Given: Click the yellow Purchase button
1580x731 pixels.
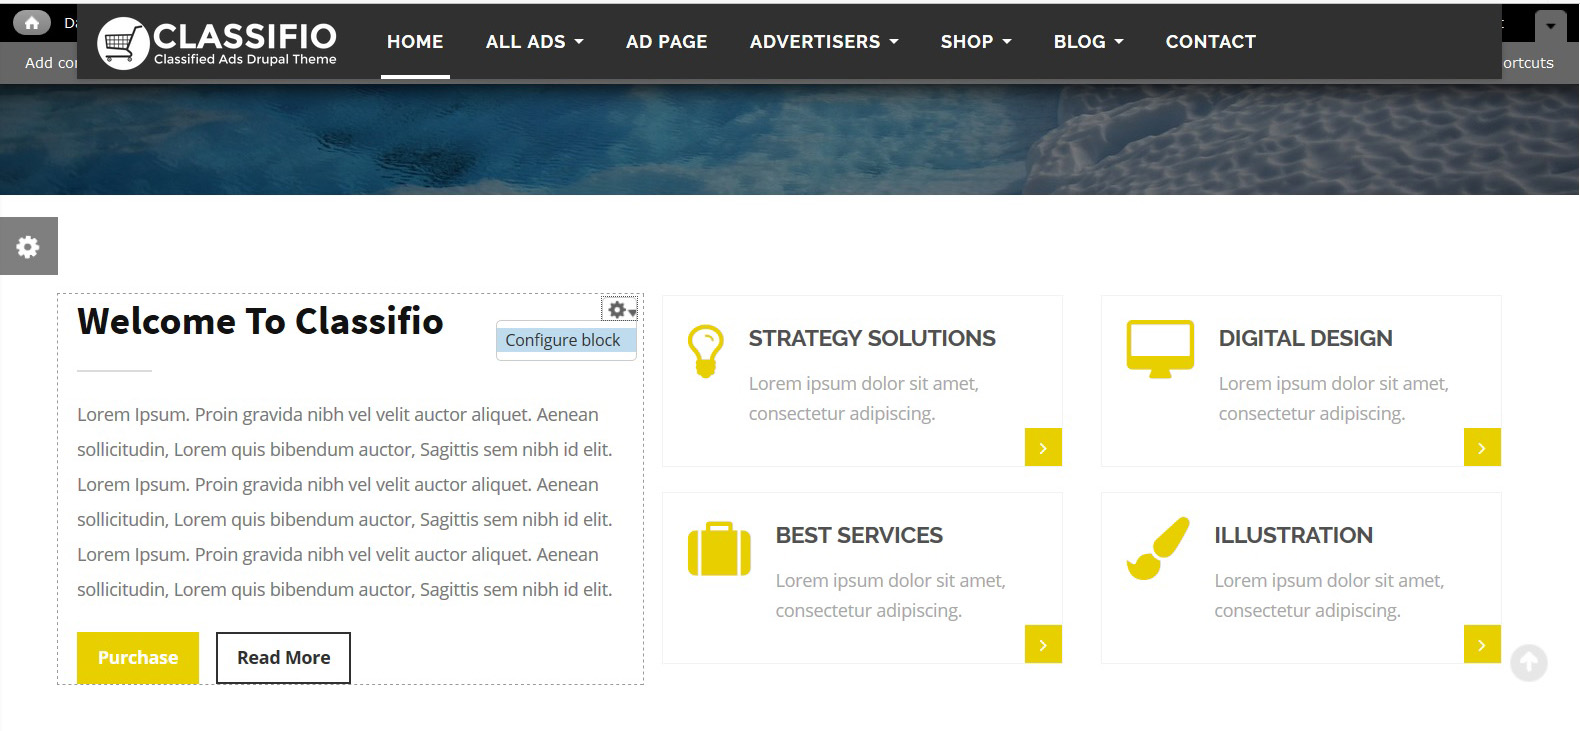Looking at the screenshot, I should tap(138, 658).
